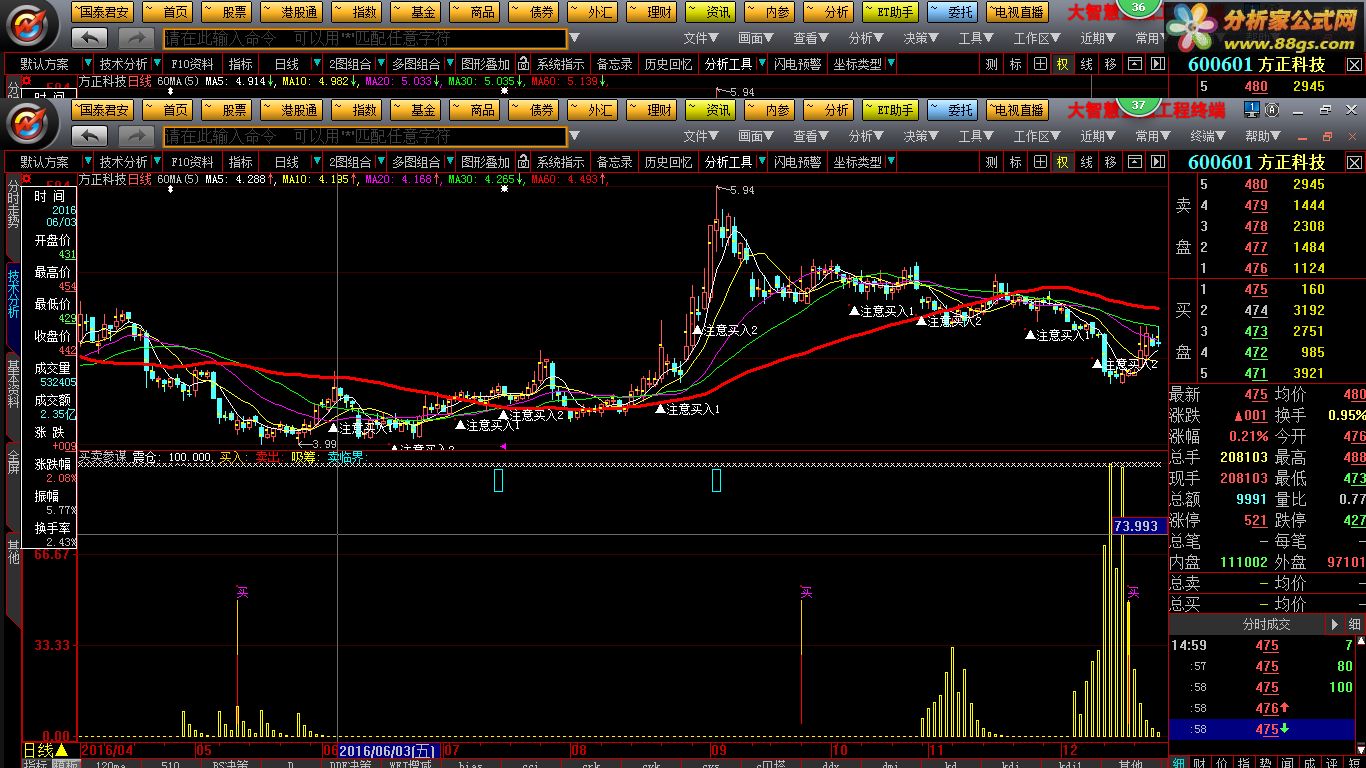Click the ET助手 button in back window
Screen dimensions: 1366x768
pyautogui.click(x=889, y=12)
